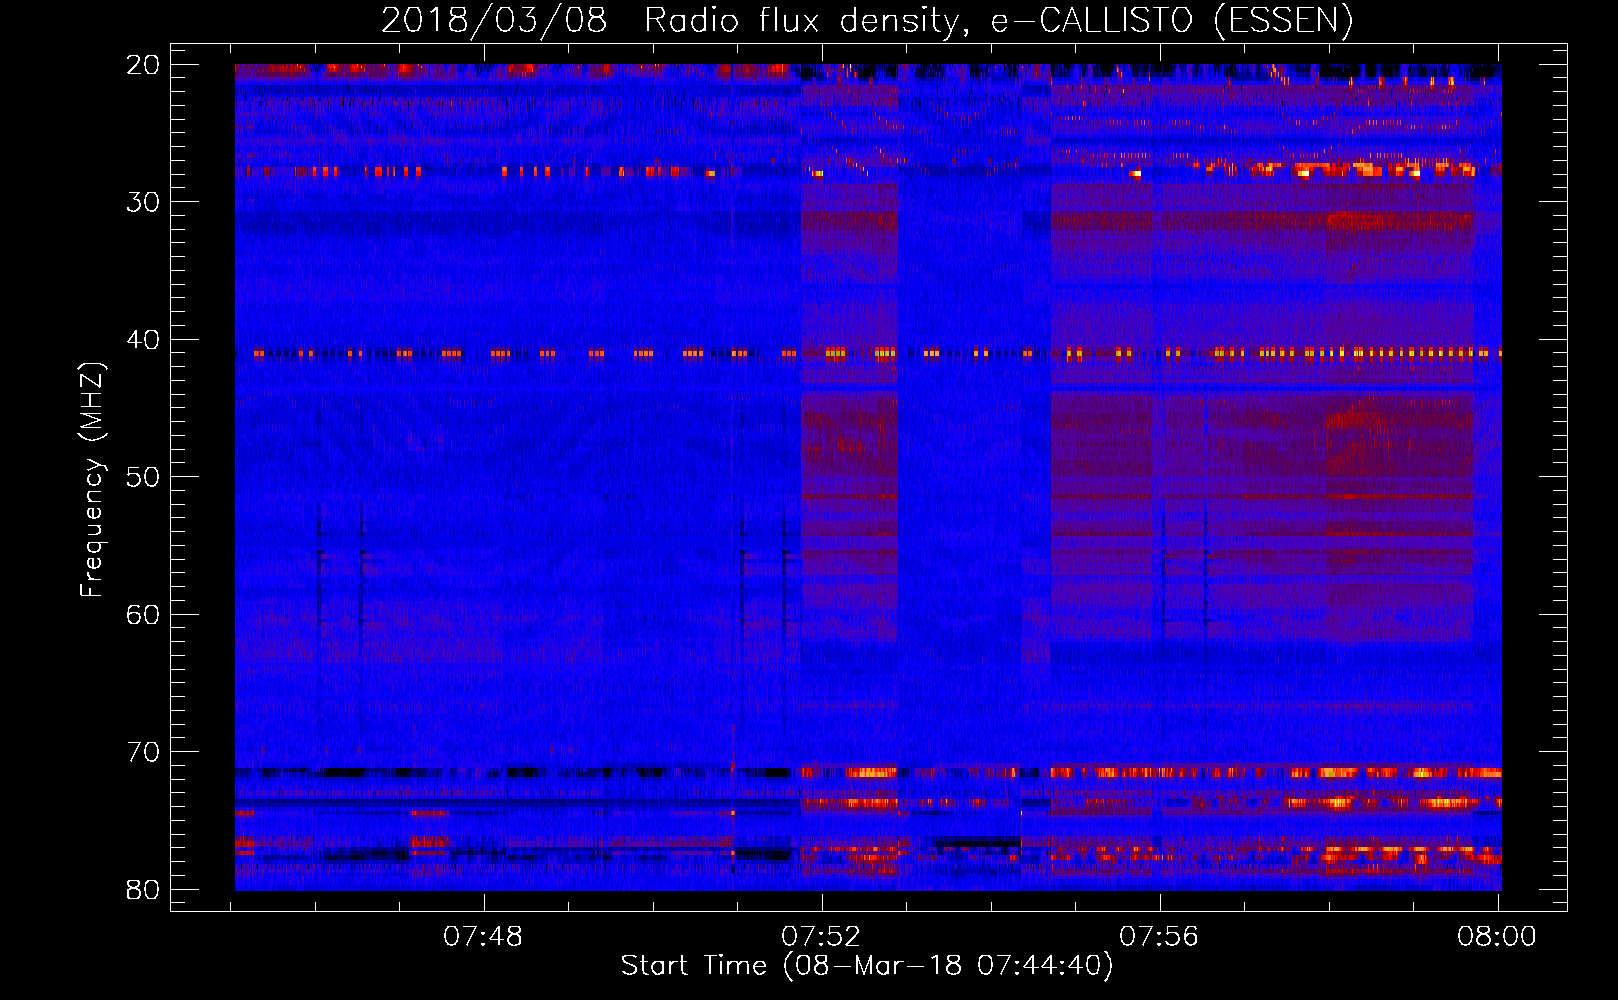1618x1000 pixels.
Task: Click the 08:00 time tick label
Action: coord(1497,937)
